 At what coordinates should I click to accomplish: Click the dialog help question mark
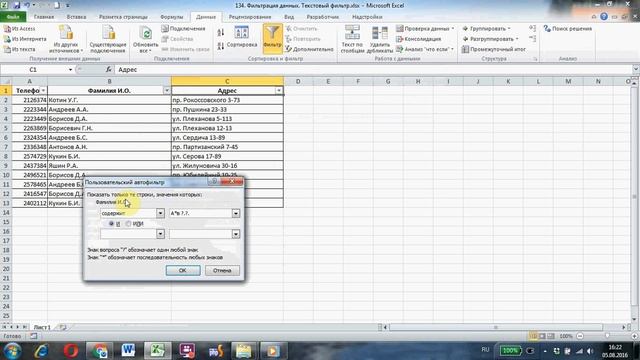coord(215,182)
